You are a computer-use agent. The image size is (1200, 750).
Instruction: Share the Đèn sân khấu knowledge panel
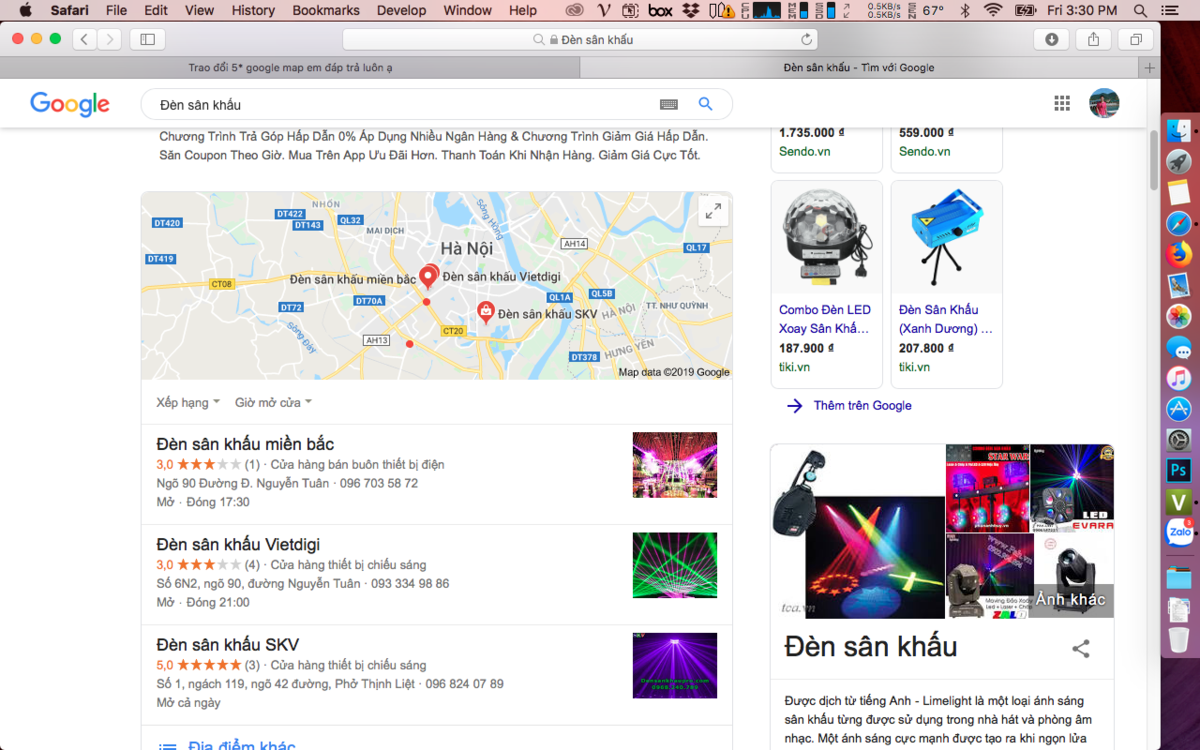(1081, 649)
